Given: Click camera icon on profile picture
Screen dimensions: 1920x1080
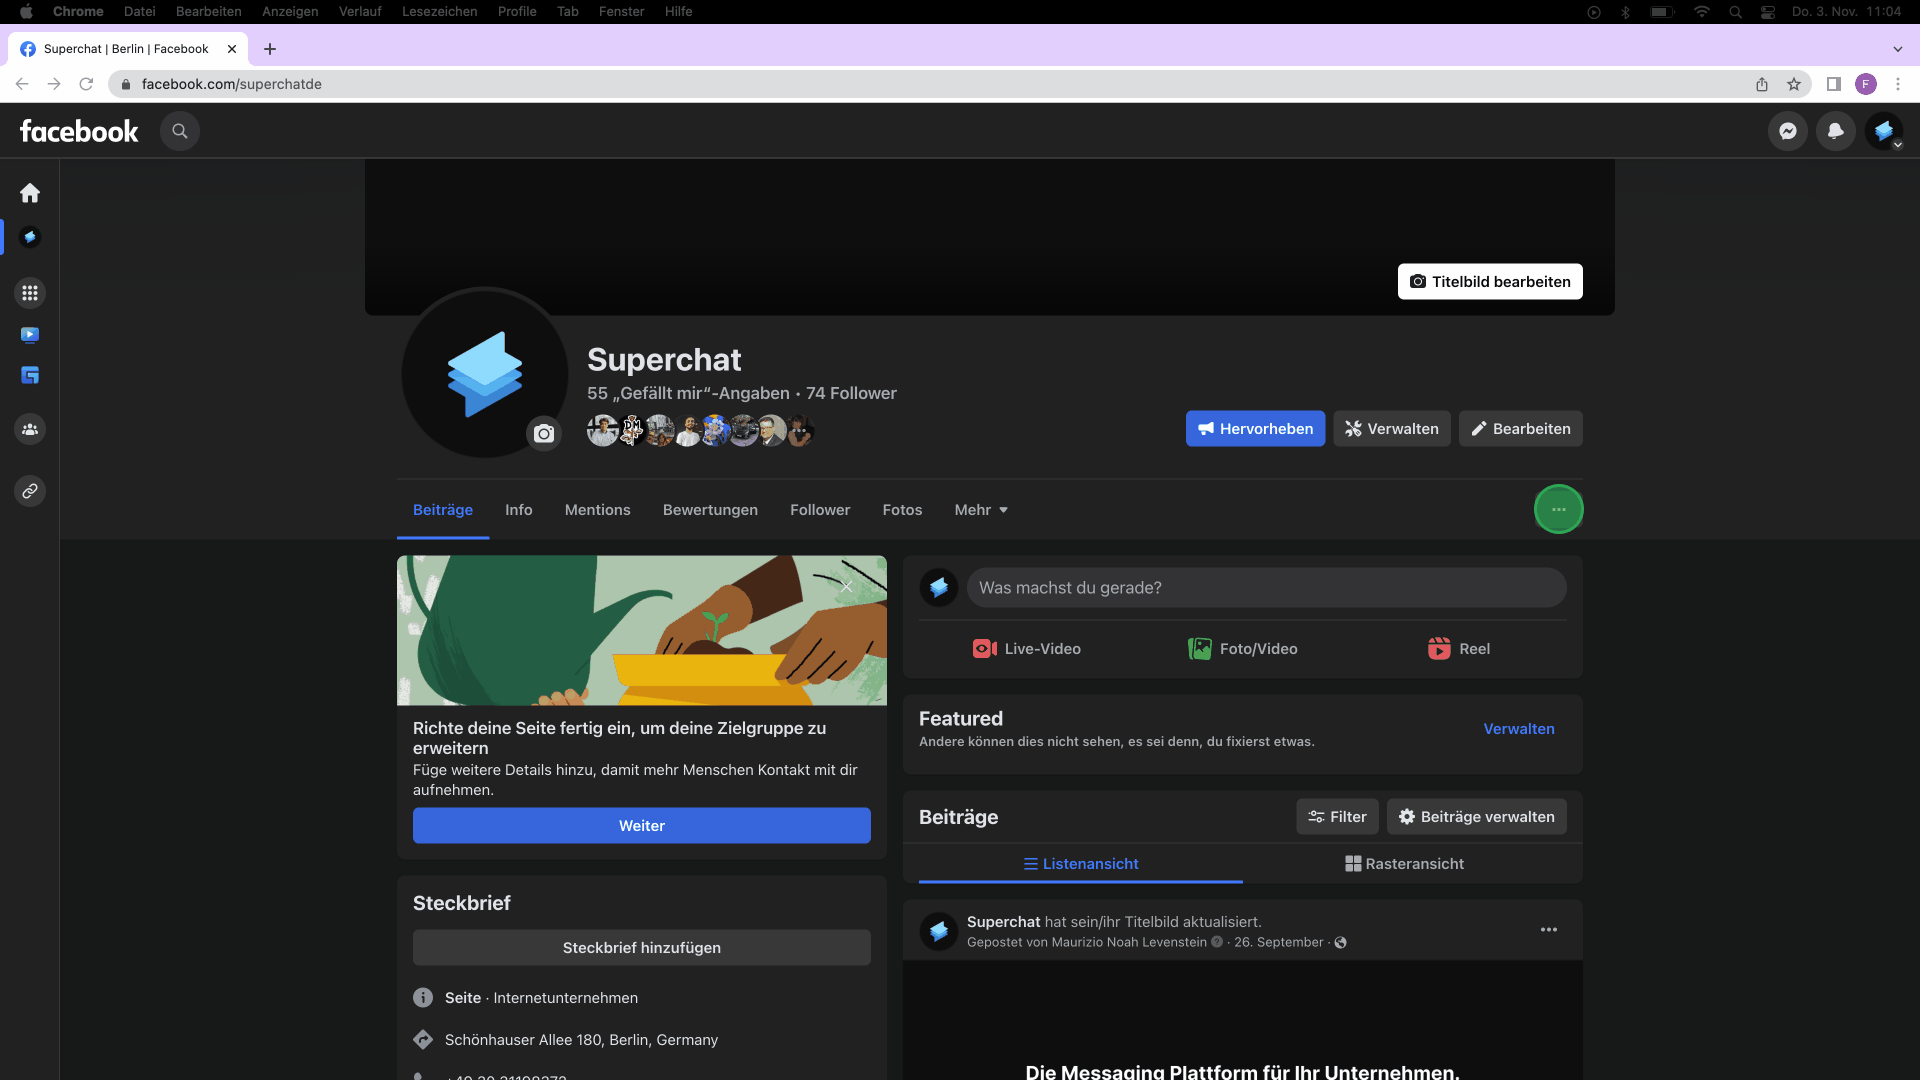Looking at the screenshot, I should coord(543,433).
